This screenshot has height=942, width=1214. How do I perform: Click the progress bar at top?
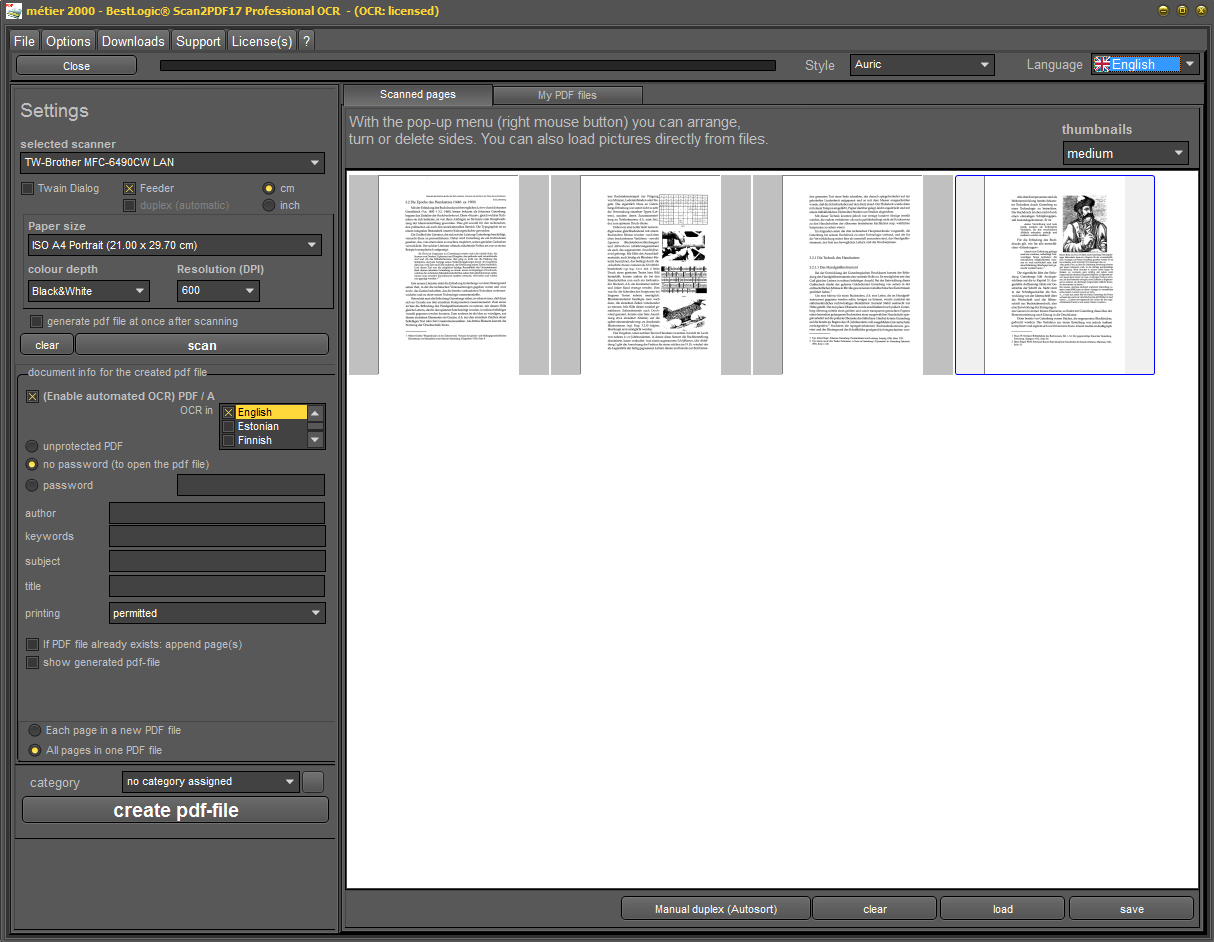pyautogui.click(x=467, y=66)
